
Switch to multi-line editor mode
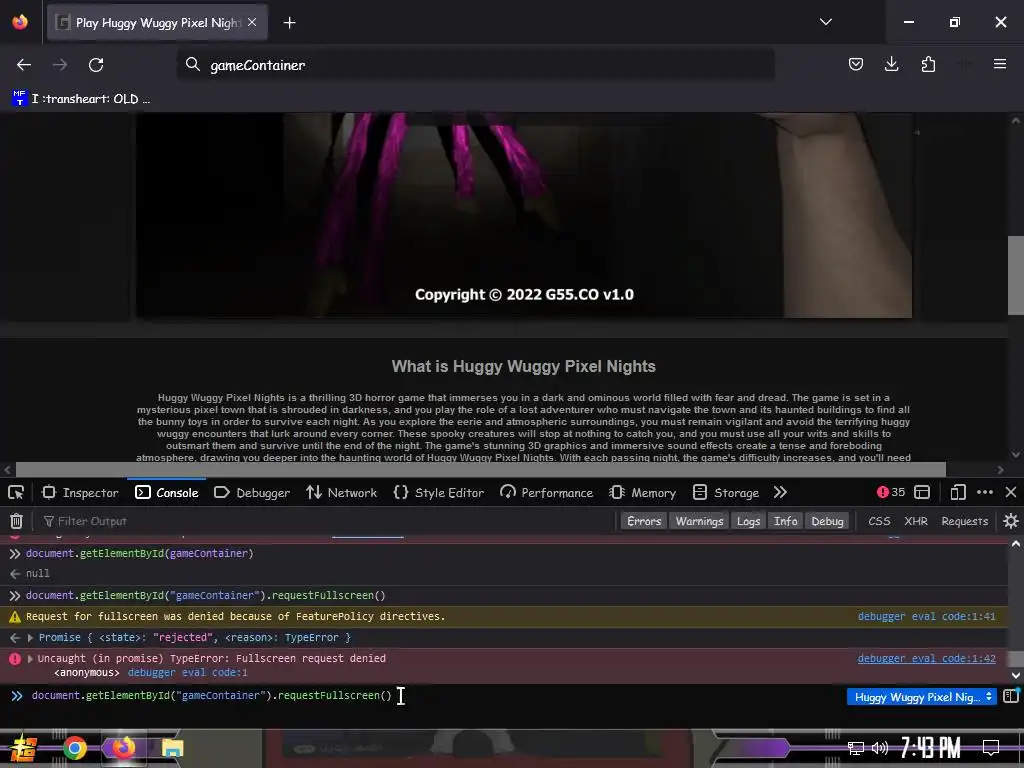pyautogui.click(x=1010, y=696)
